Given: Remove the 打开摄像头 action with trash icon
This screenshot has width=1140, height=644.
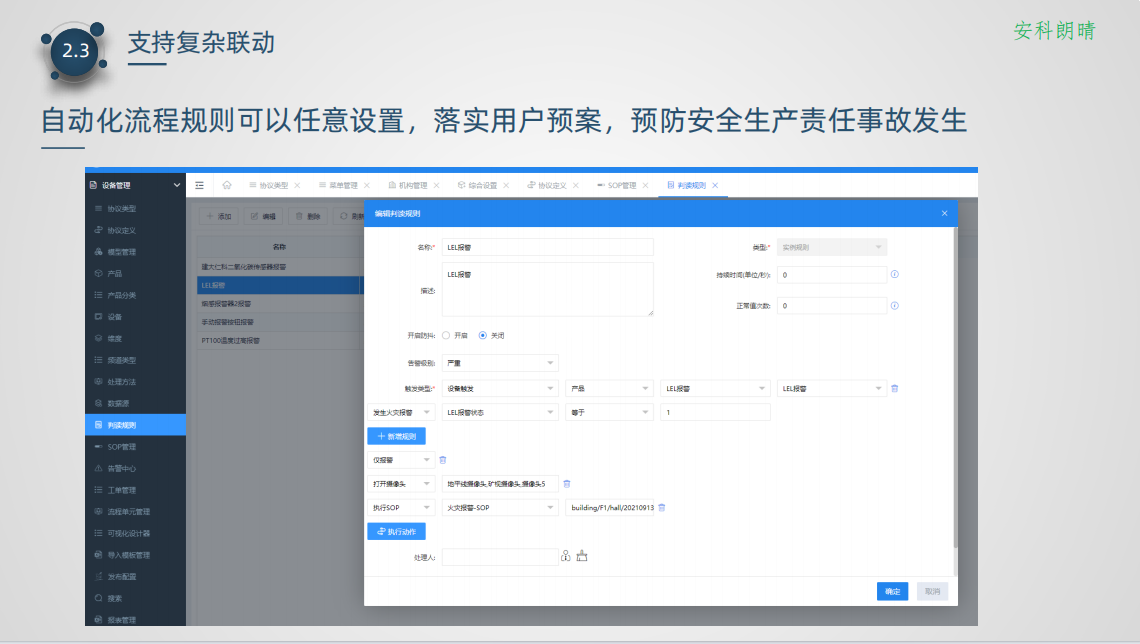Looking at the screenshot, I should coord(566,484).
